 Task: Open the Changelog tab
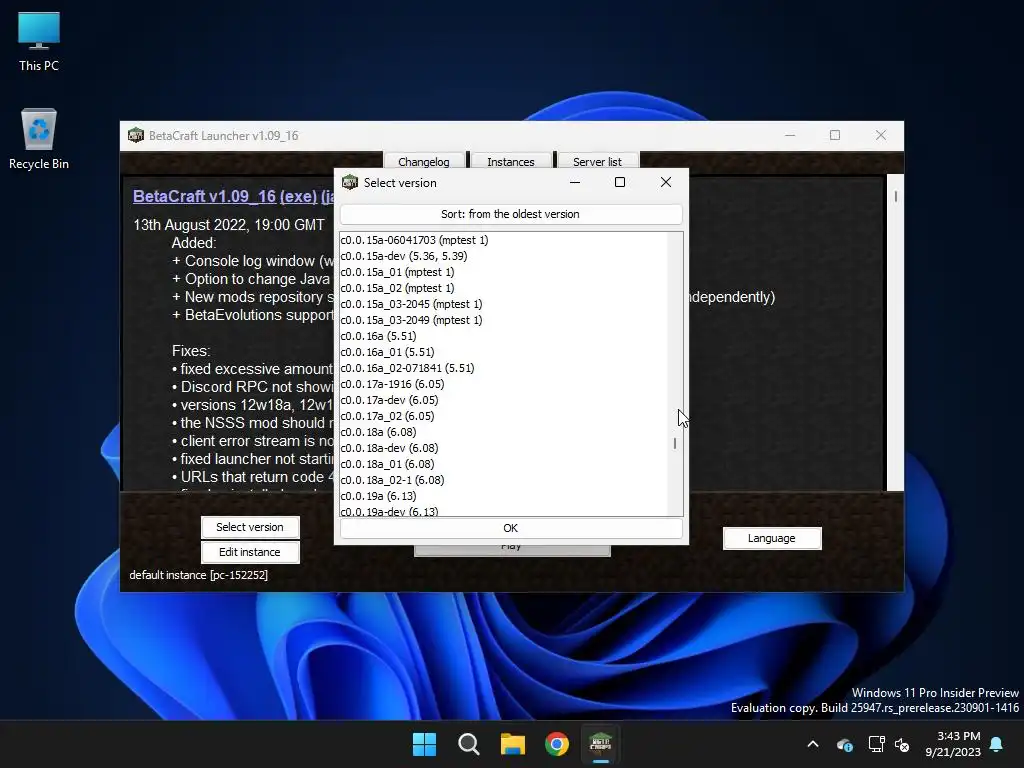click(x=424, y=161)
